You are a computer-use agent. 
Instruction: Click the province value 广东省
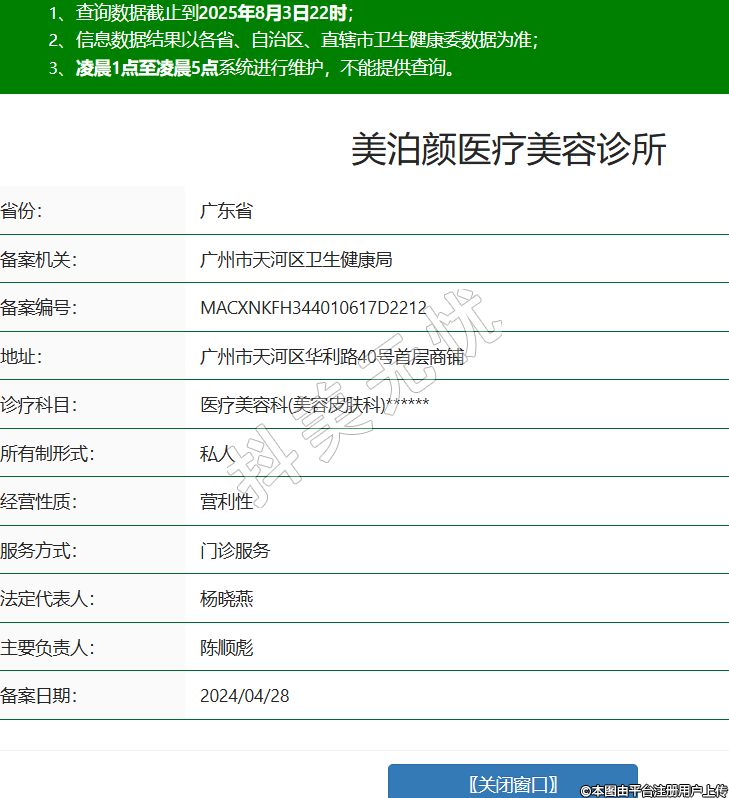coord(226,211)
